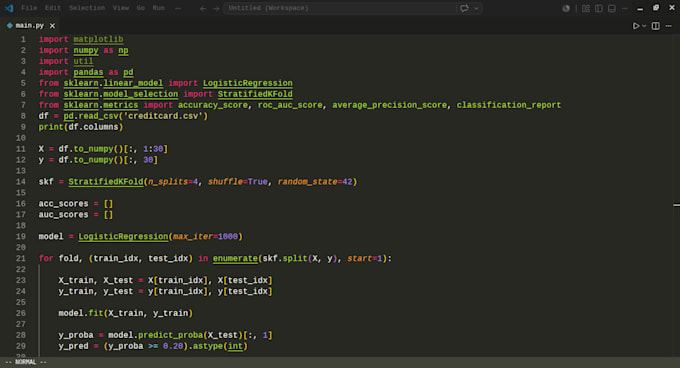Run the Python file with play icon
This screenshot has height=368, width=680.
pyautogui.click(x=636, y=26)
